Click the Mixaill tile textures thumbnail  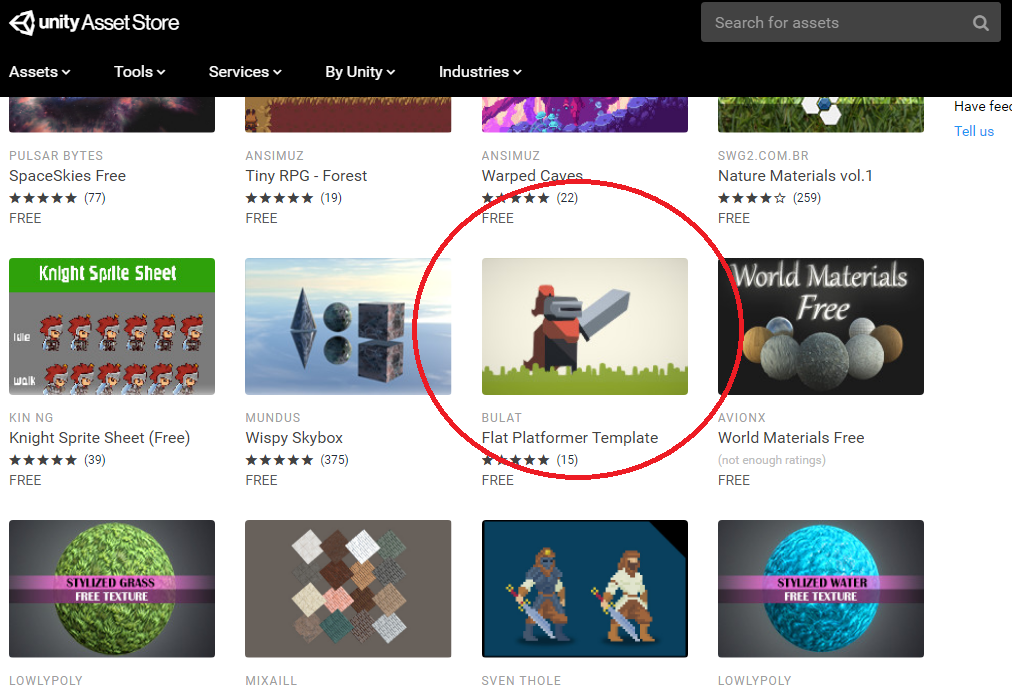[348, 588]
